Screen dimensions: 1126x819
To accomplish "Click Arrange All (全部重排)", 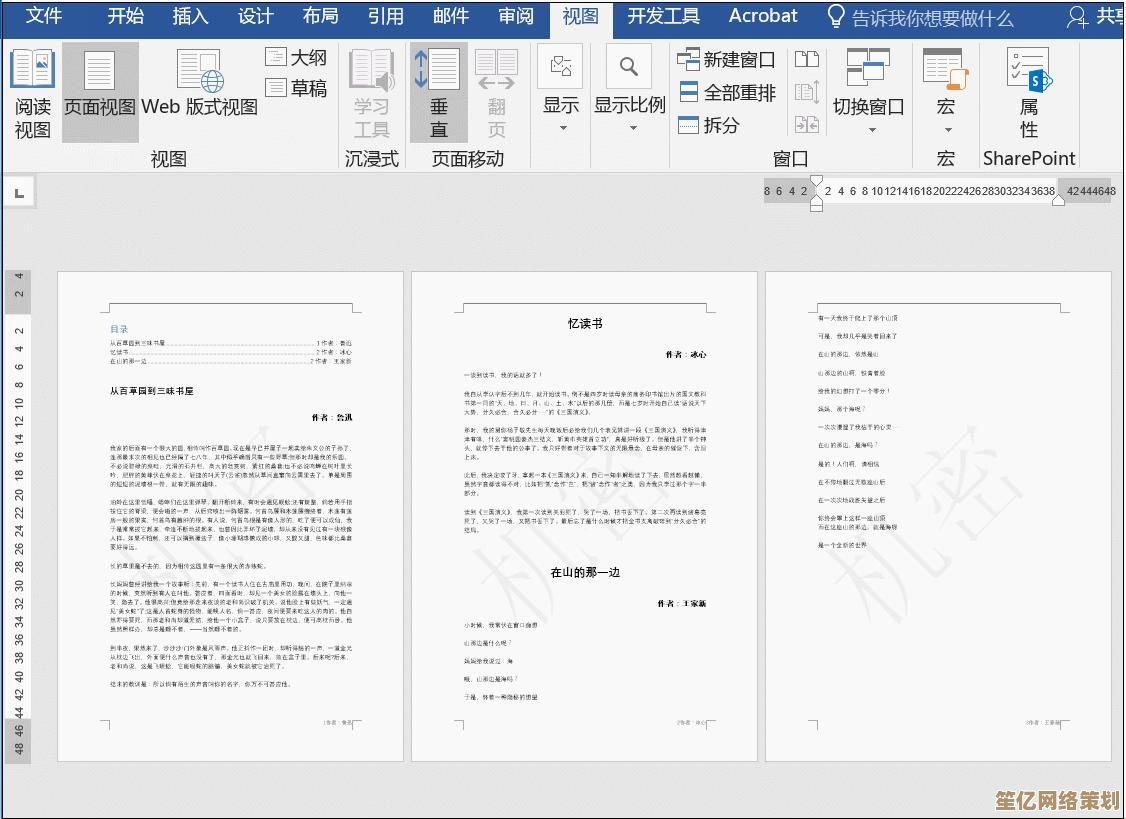I will pyautogui.click(x=726, y=93).
